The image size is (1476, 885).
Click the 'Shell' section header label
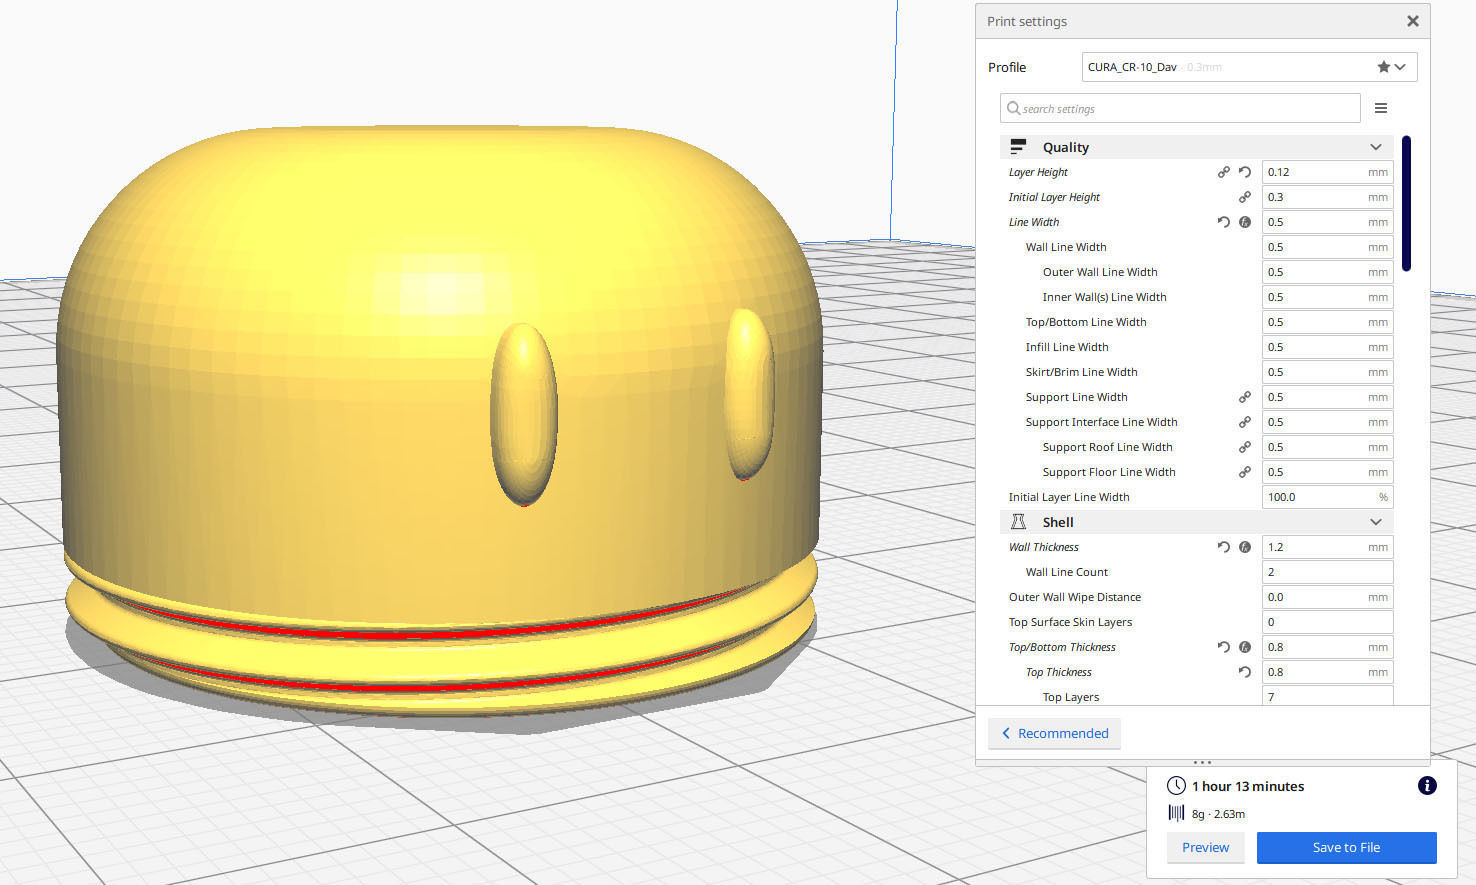[1058, 522]
